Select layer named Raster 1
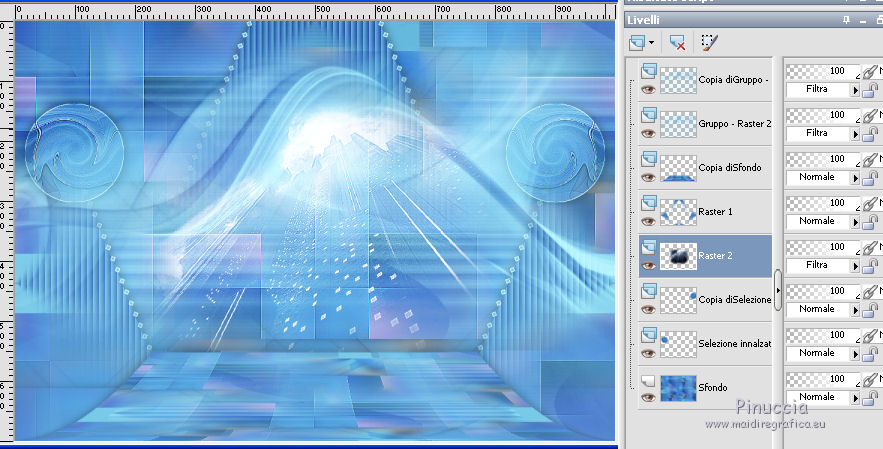This screenshot has width=883, height=449. click(715, 211)
